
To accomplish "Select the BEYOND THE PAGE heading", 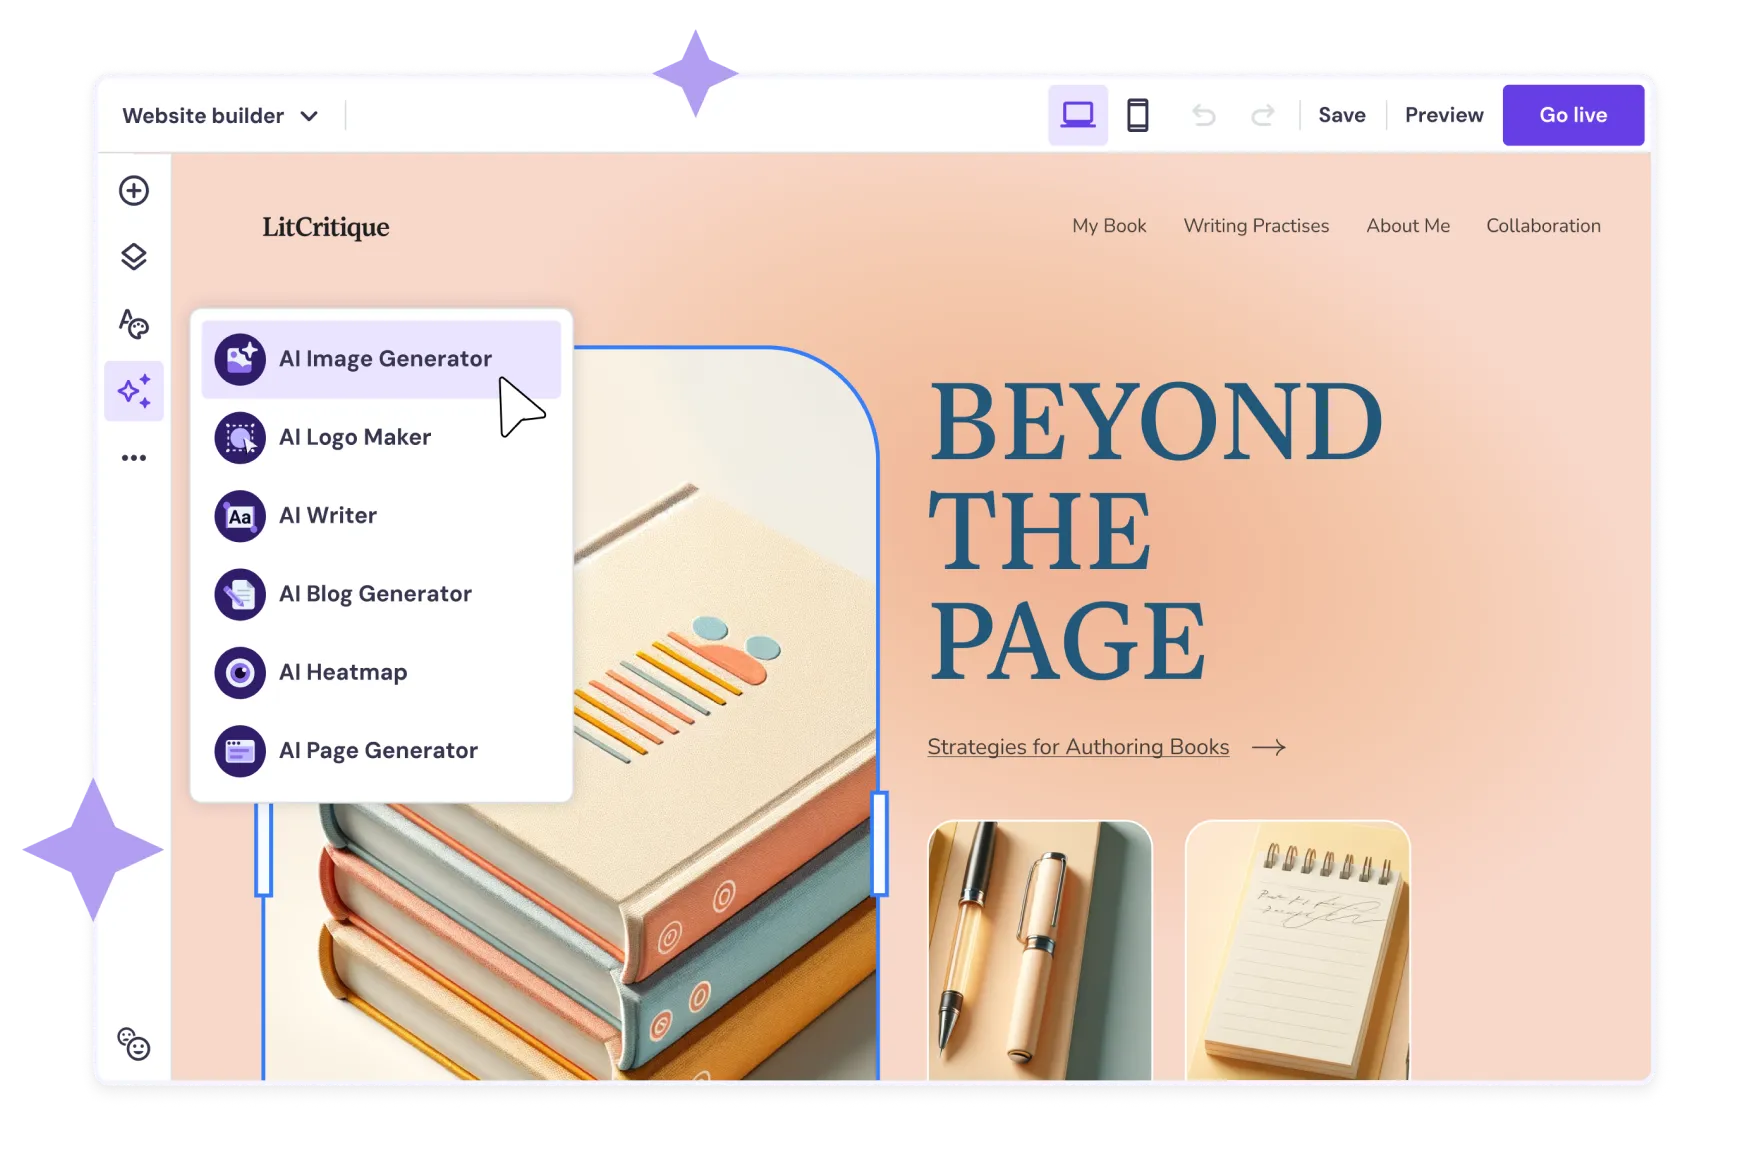I will click(x=1155, y=530).
